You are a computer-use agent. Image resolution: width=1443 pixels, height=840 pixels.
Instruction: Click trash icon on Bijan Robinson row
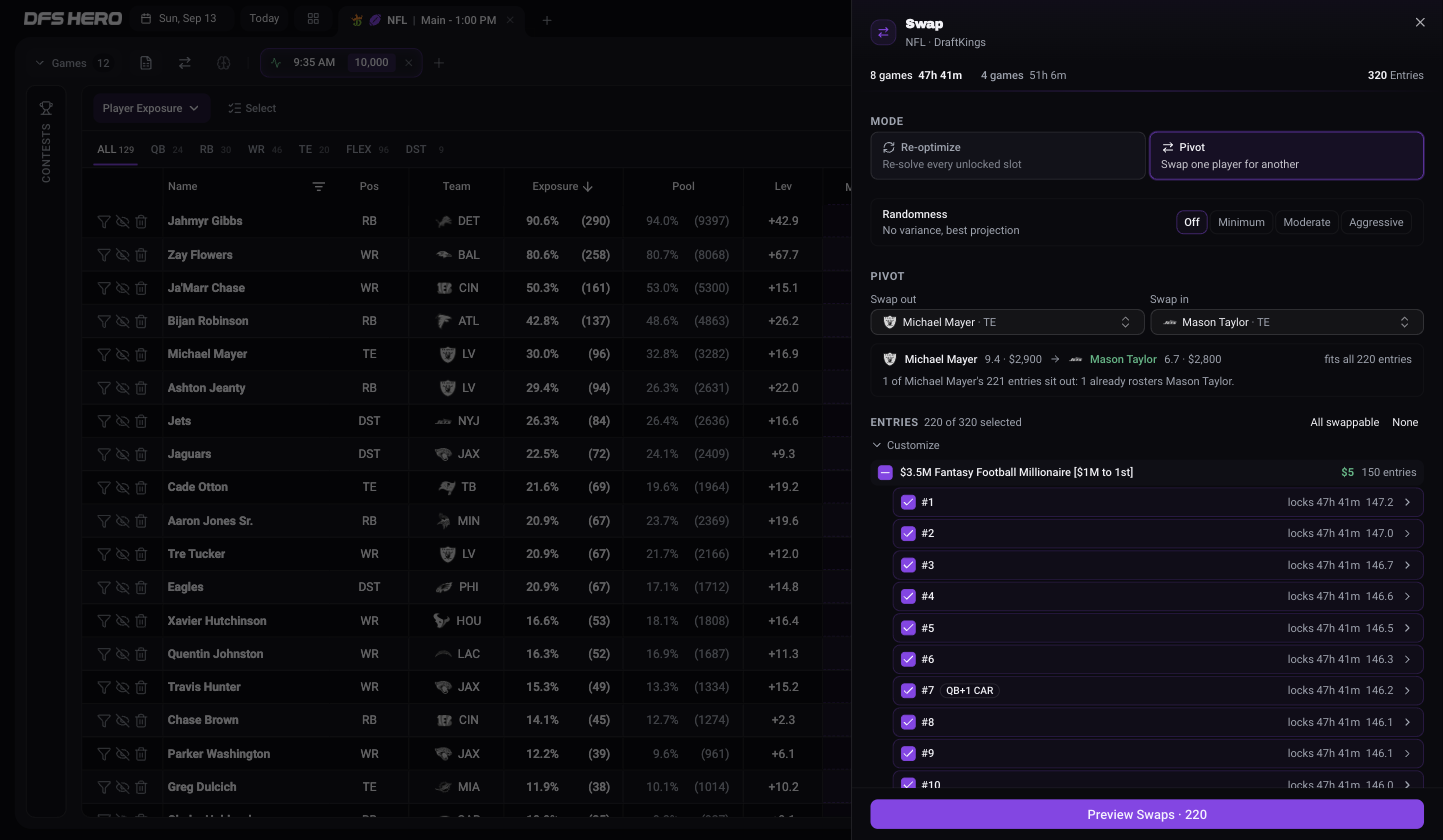point(141,321)
